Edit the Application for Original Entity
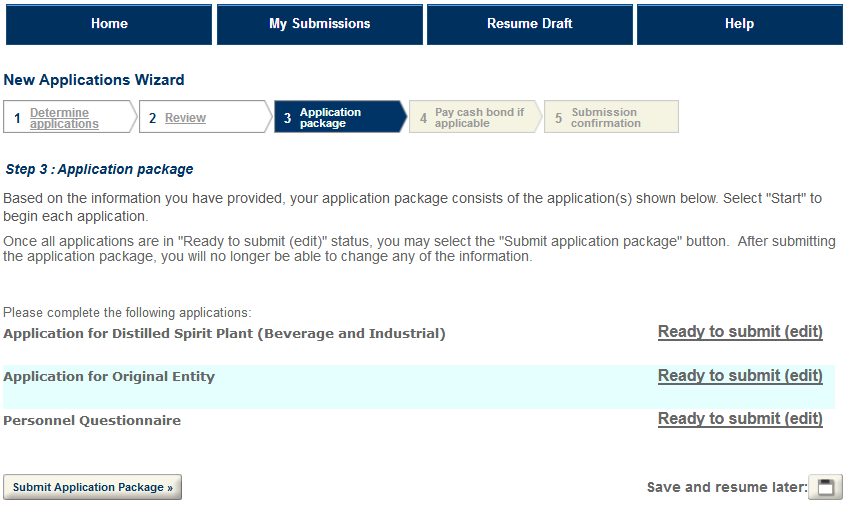Screen dimensions: 852x530 pyautogui.click(x=740, y=376)
